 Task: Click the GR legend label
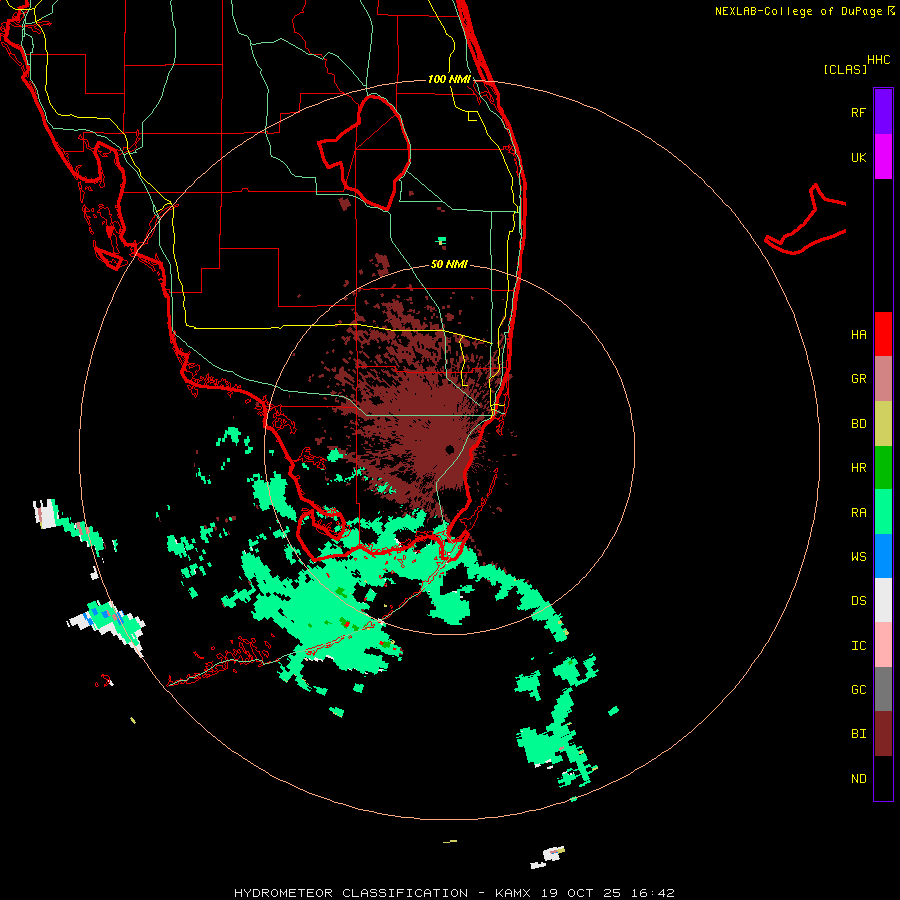(858, 379)
